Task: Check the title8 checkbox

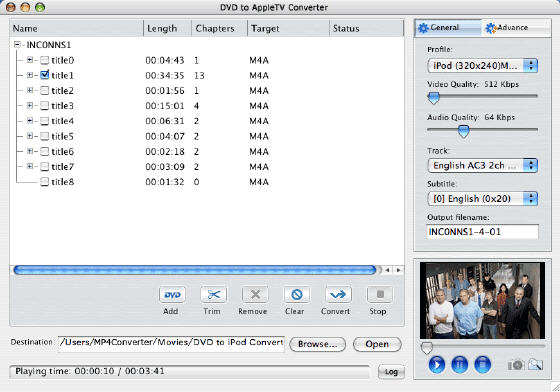Action: (44, 182)
